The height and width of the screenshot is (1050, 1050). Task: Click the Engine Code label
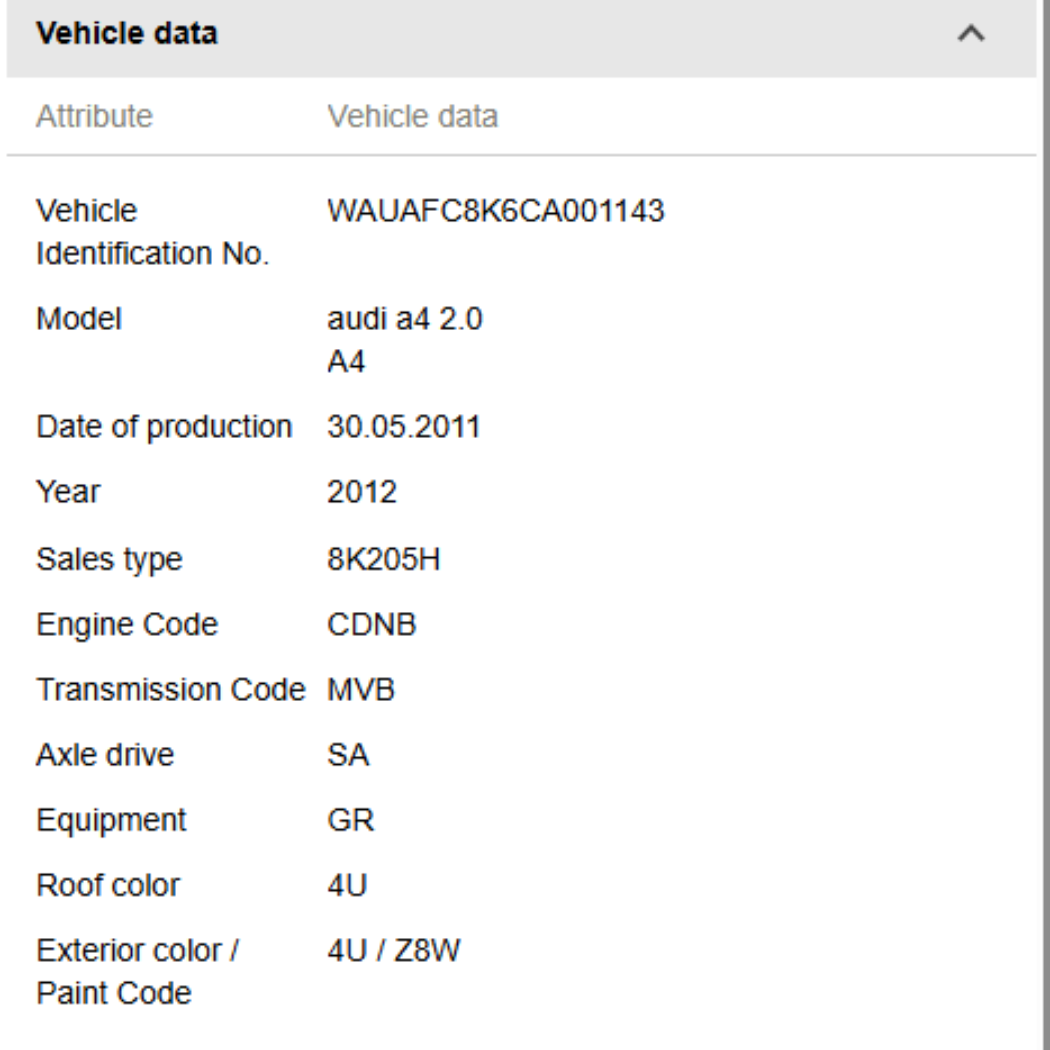click(127, 625)
